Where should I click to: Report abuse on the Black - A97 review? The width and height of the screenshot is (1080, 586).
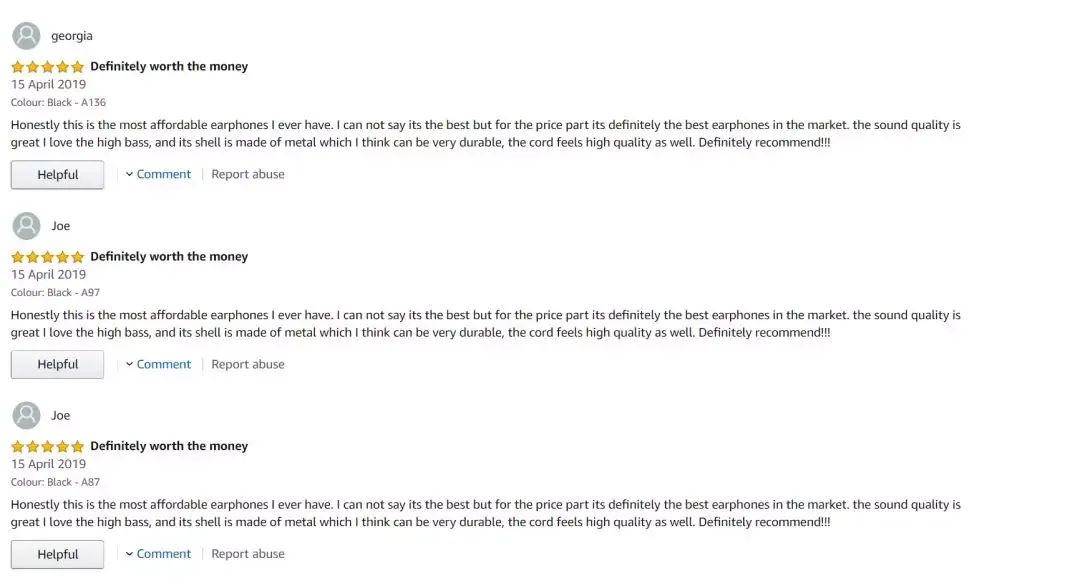(x=248, y=364)
